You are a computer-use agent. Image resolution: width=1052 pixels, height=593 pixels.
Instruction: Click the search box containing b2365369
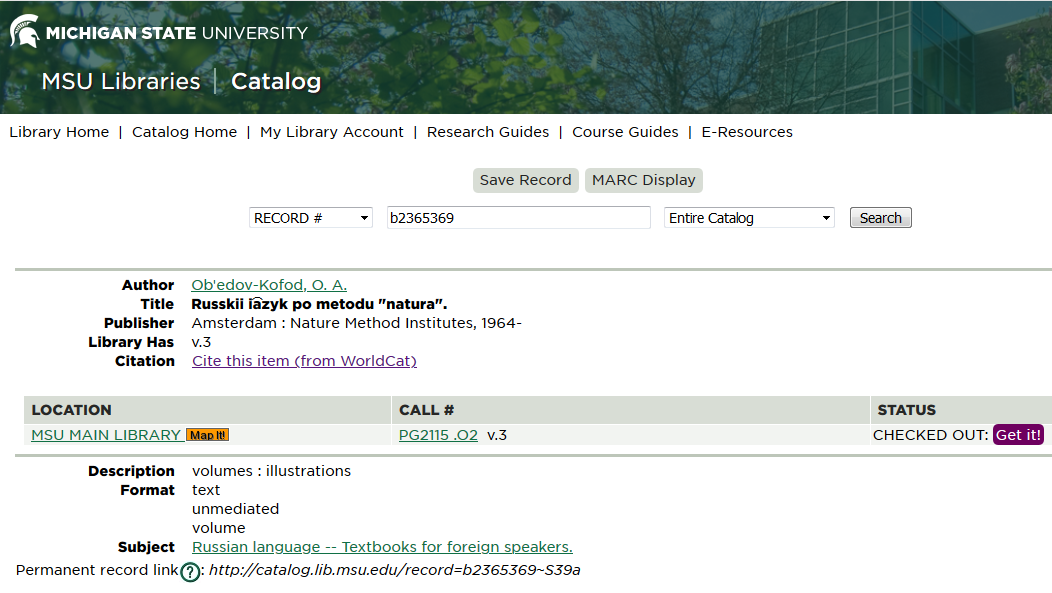(x=519, y=218)
